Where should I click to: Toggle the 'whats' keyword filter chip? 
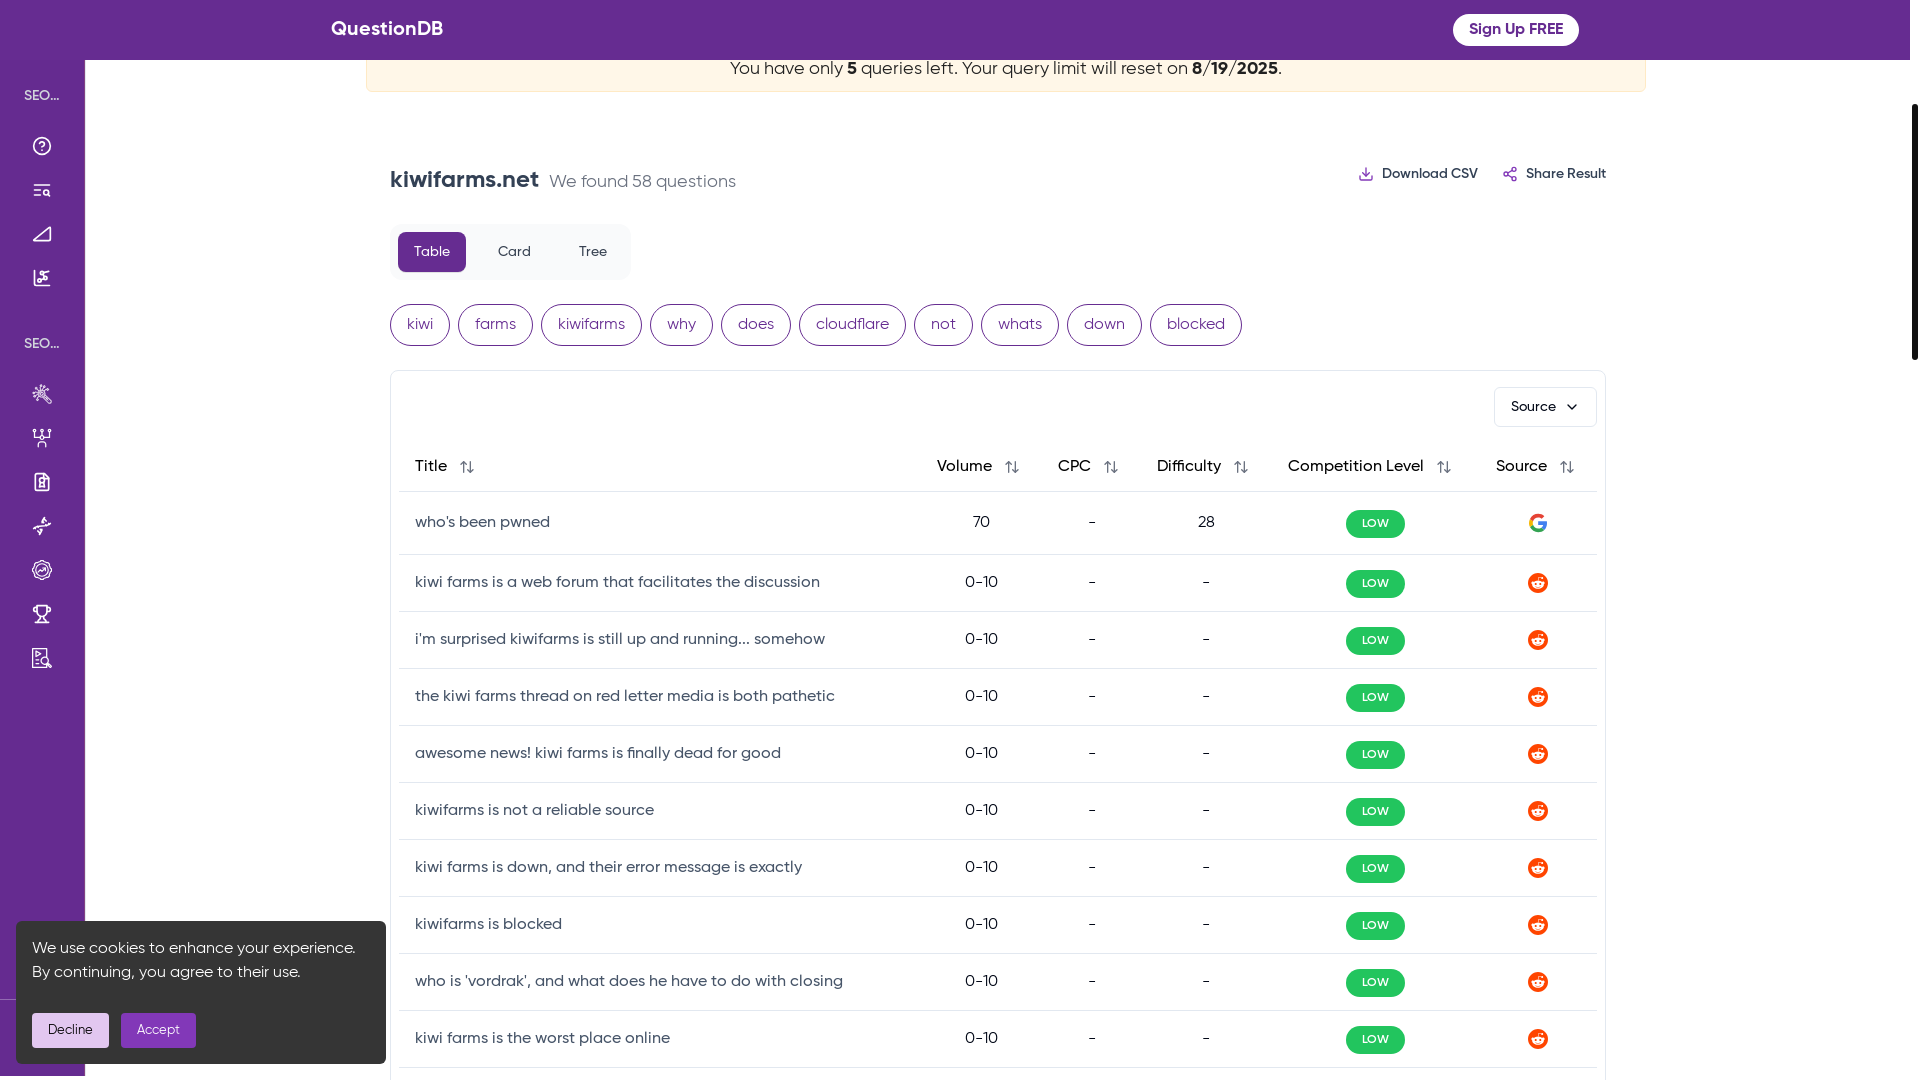click(x=1020, y=325)
